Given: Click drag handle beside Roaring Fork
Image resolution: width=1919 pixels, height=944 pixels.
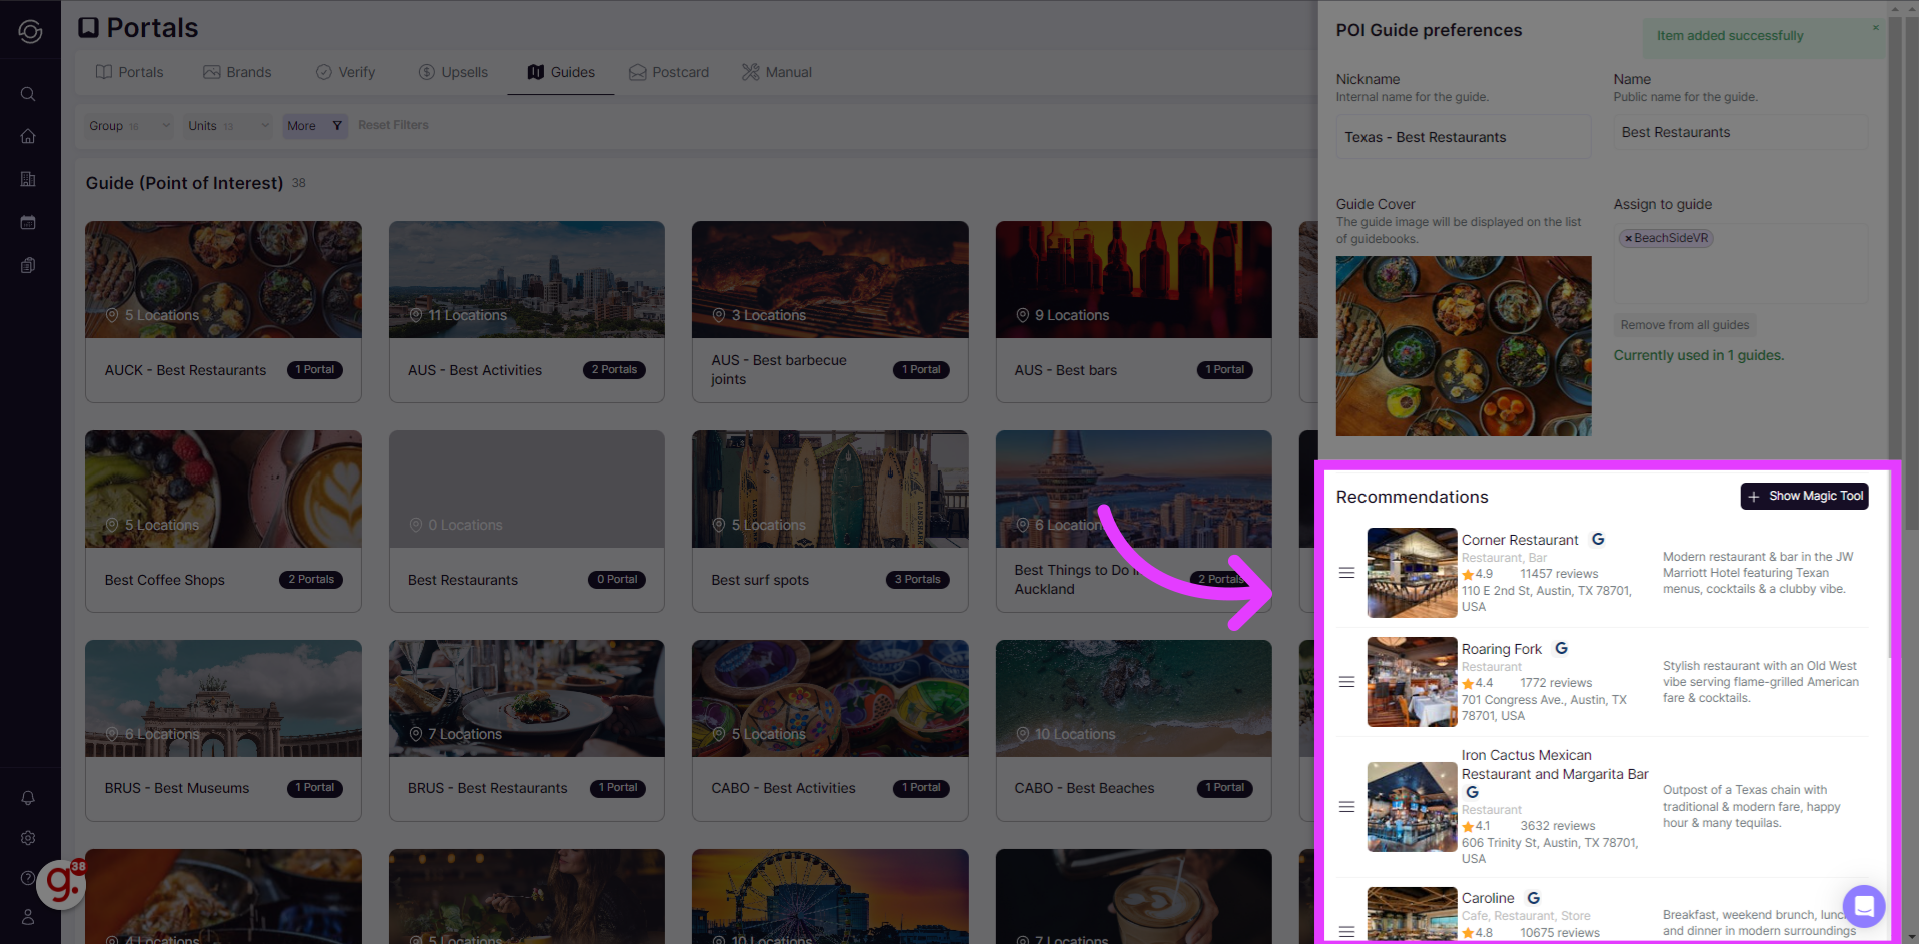Looking at the screenshot, I should 1346,682.
